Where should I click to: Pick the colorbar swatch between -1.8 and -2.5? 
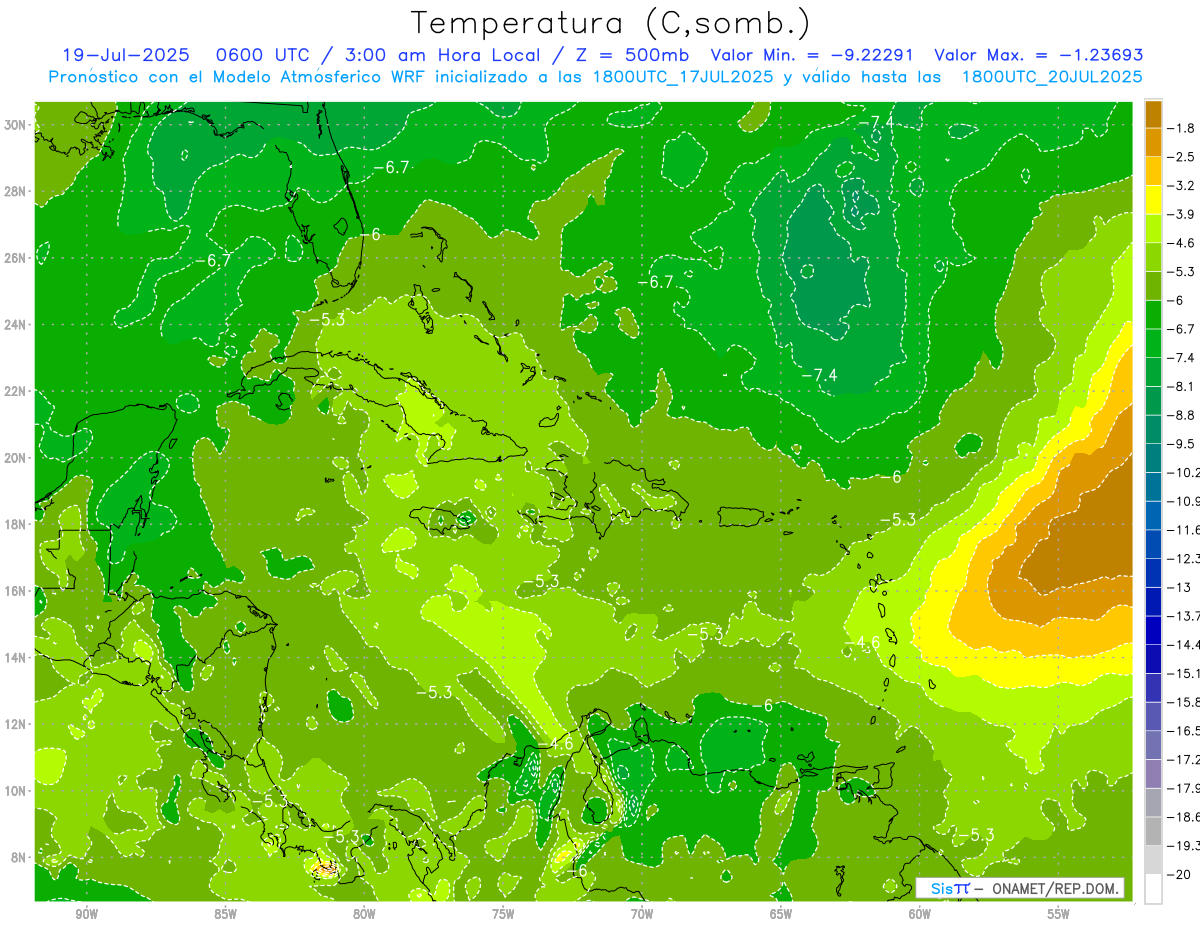click(x=1153, y=142)
